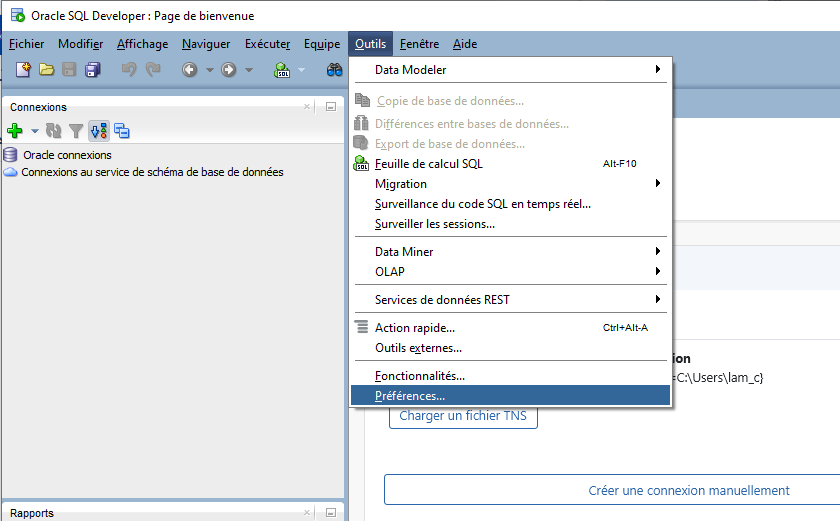Select Préférences... in Outils menu
The image size is (840, 521).
[511, 396]
